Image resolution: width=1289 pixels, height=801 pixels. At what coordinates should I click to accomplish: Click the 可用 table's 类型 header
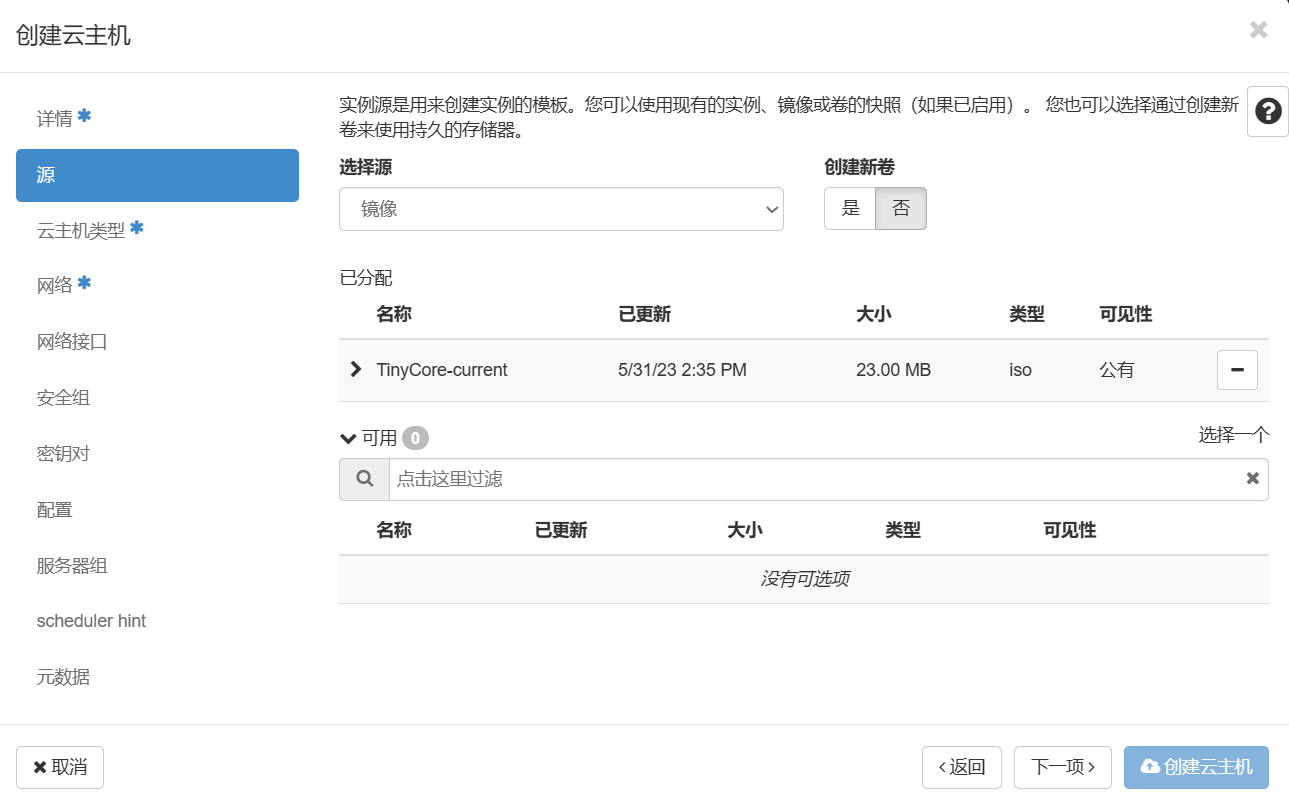903,530
